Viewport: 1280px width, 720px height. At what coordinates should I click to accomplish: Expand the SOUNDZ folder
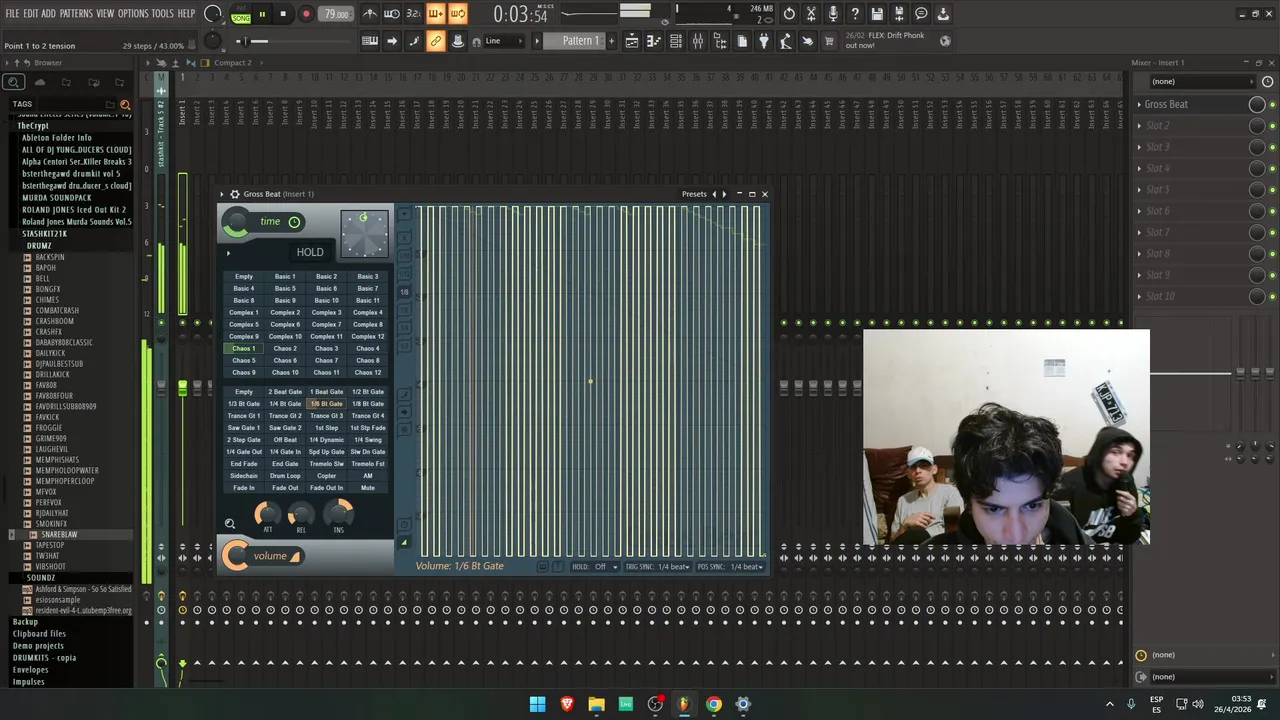[x=40, y=578]
